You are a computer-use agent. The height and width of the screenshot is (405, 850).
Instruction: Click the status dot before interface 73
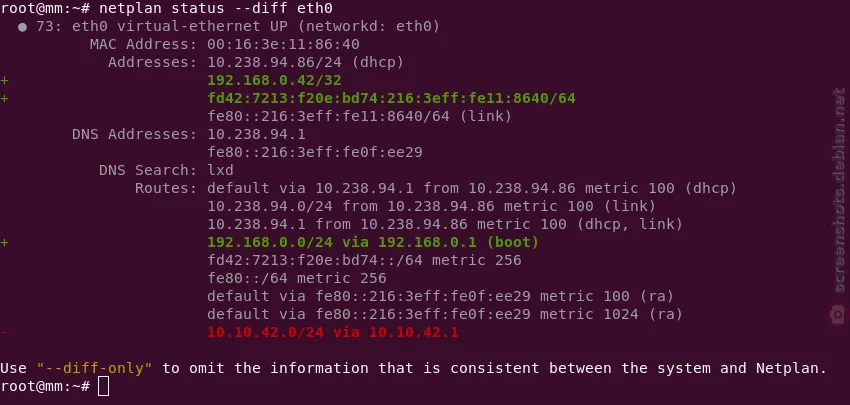(21, 26)
